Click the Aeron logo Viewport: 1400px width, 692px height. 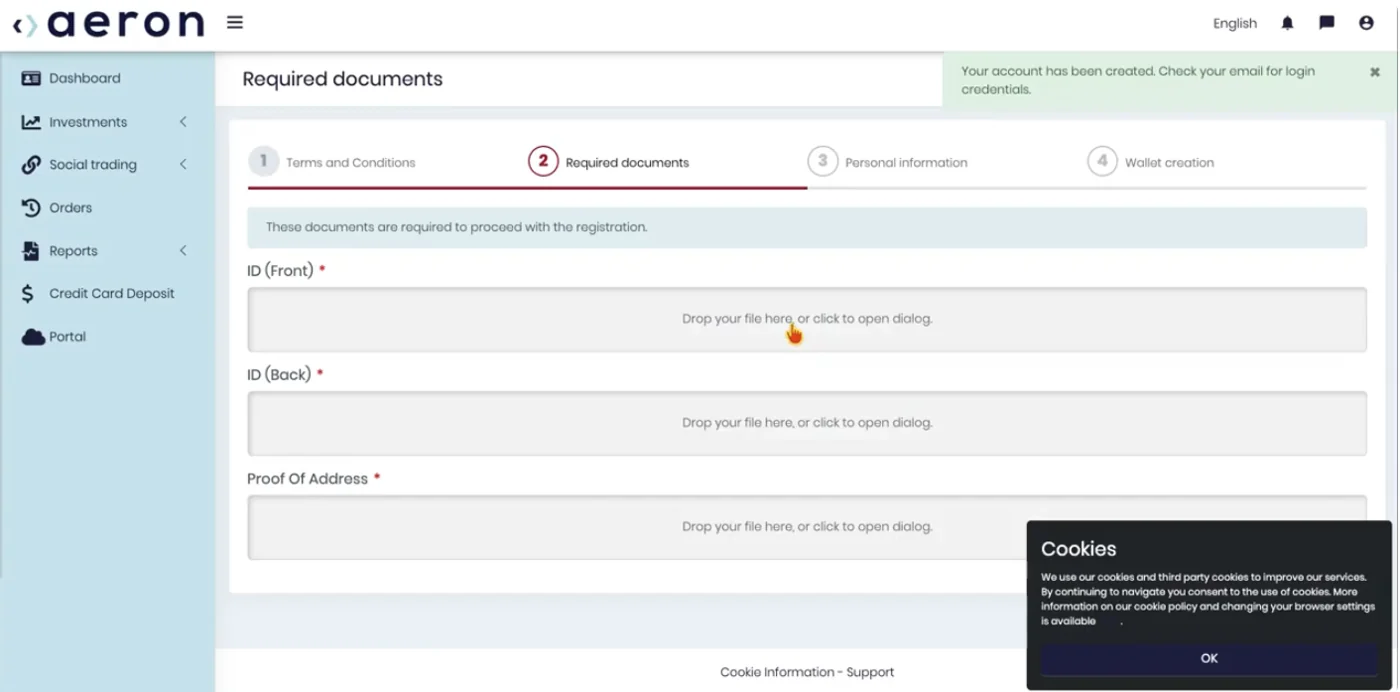point(108,23)
